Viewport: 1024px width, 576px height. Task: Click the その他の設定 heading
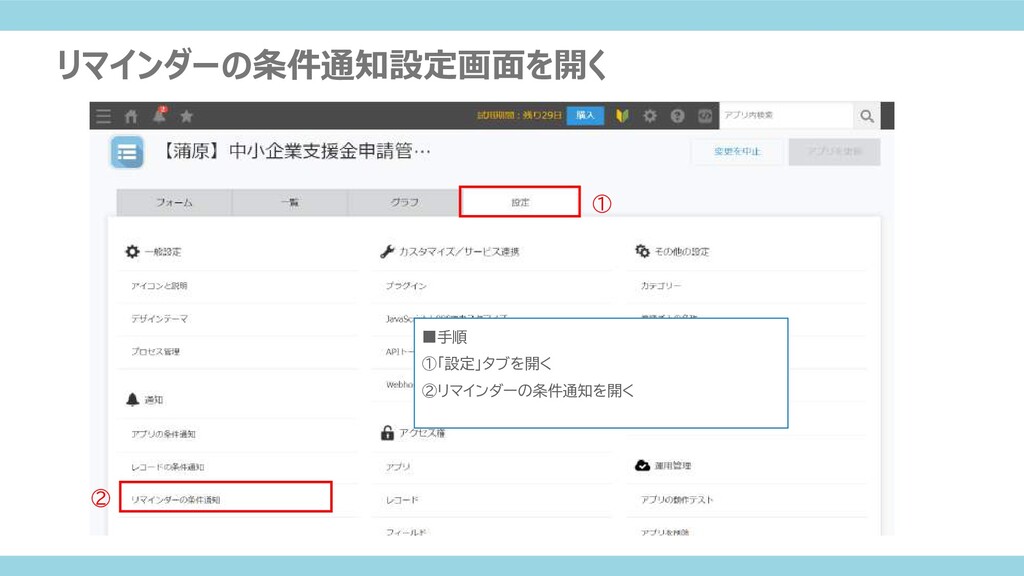point(682,252)
